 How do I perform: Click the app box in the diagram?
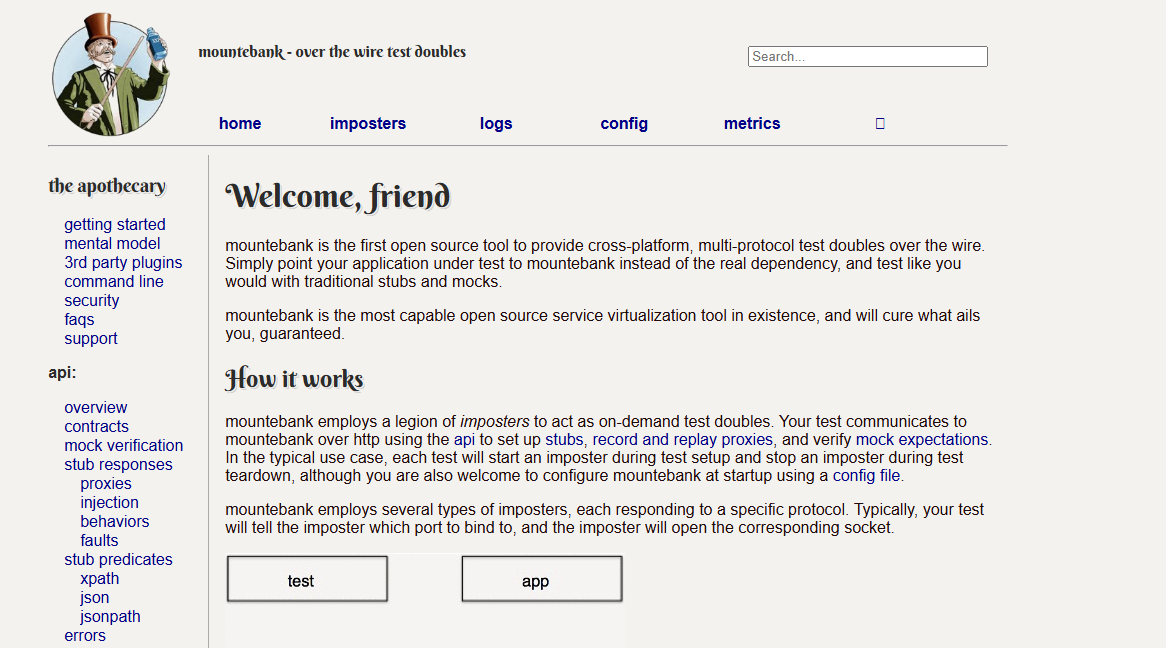[x=542, y=579]
